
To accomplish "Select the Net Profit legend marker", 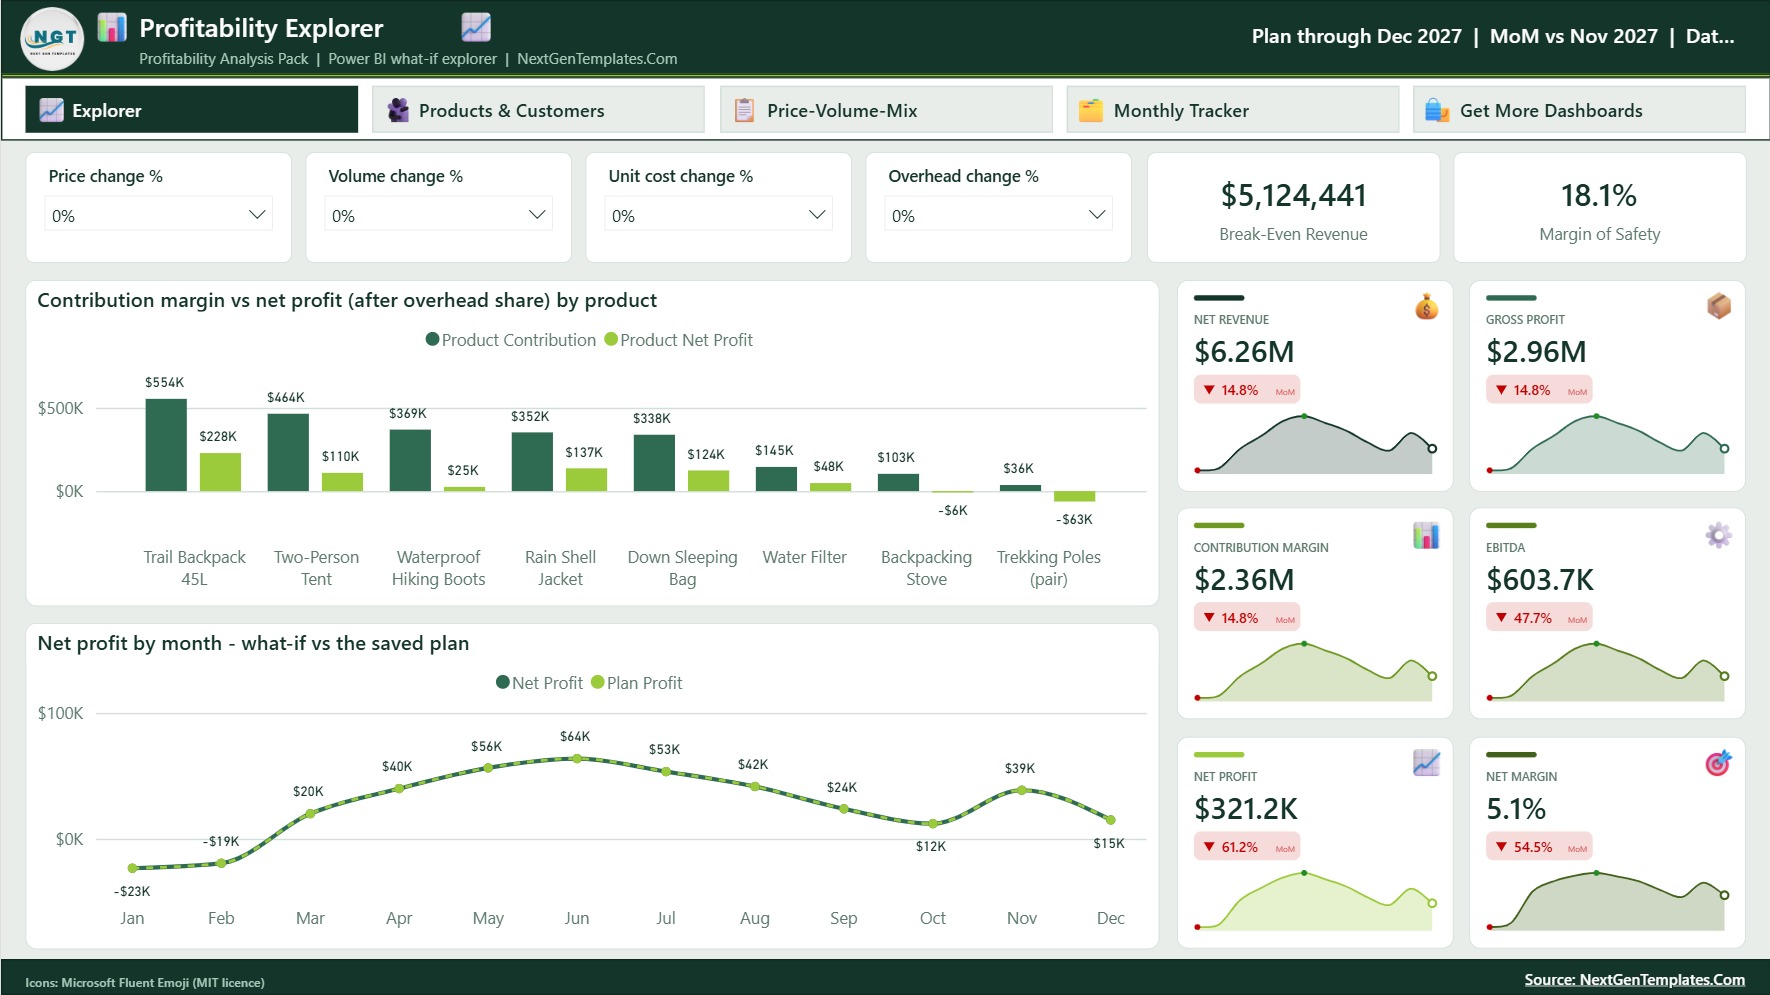I will click(x=503, y=683).
